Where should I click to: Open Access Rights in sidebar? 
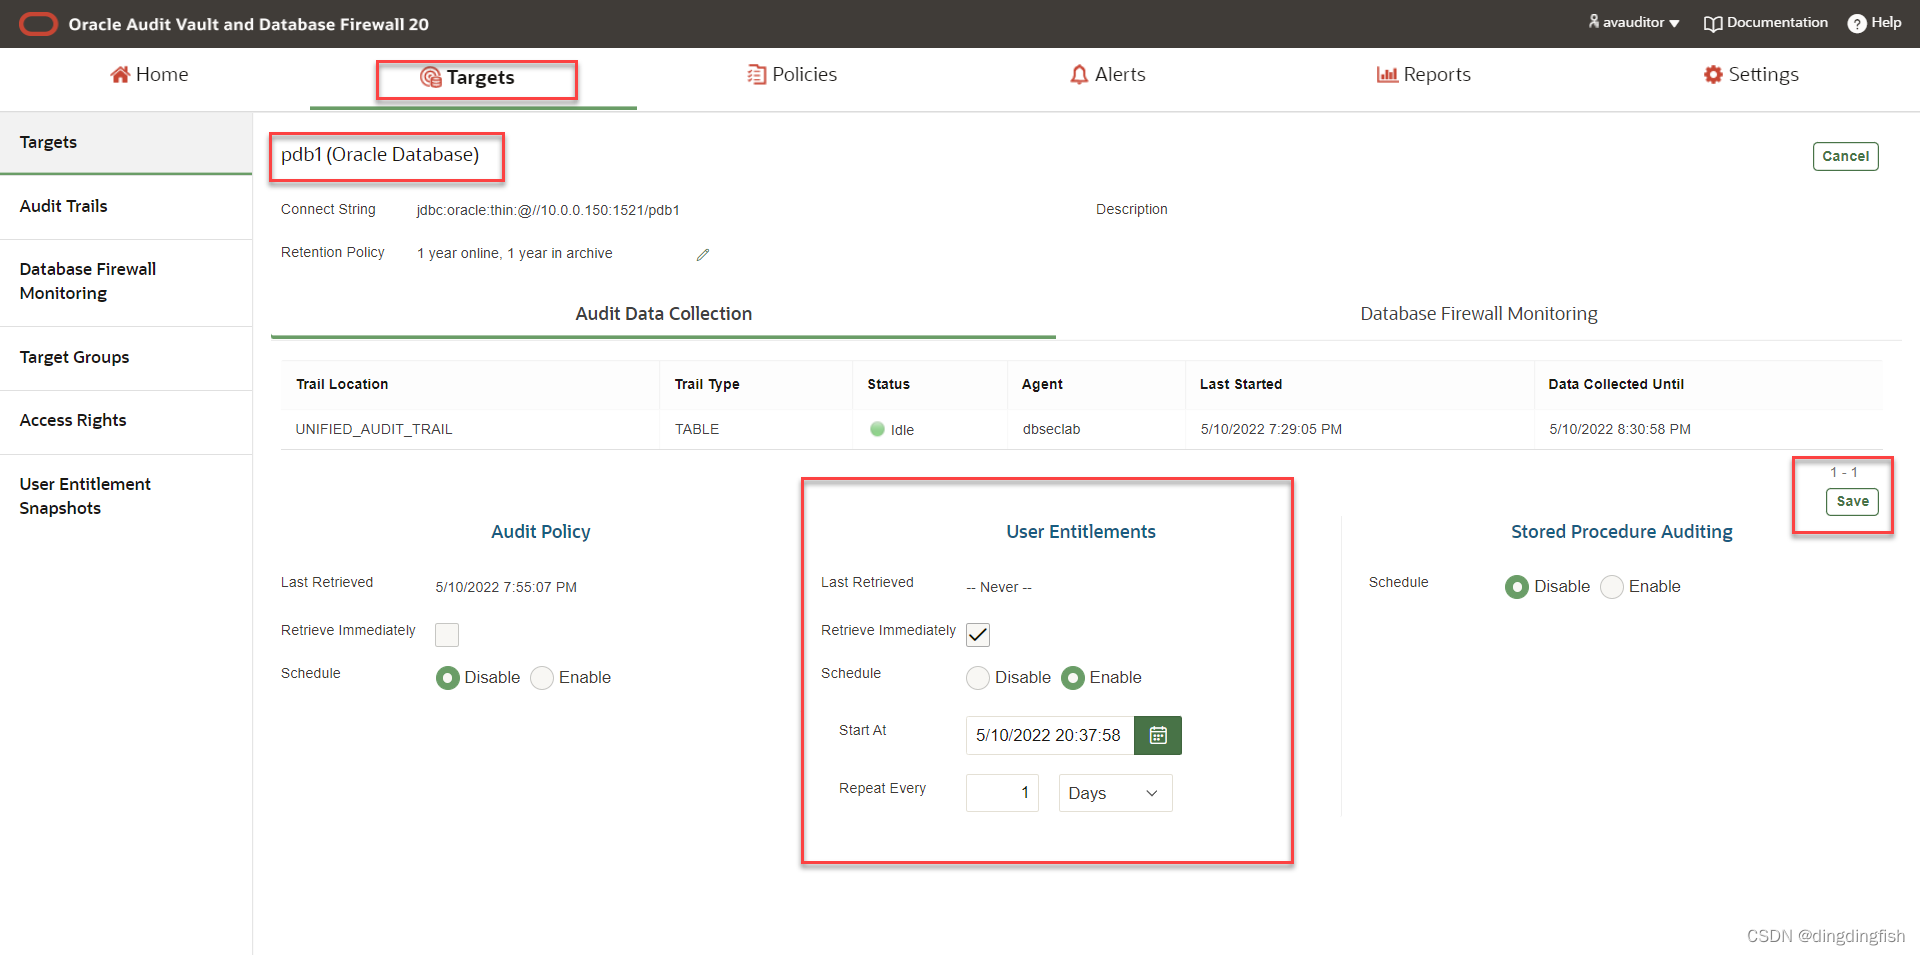click(126, 421)
